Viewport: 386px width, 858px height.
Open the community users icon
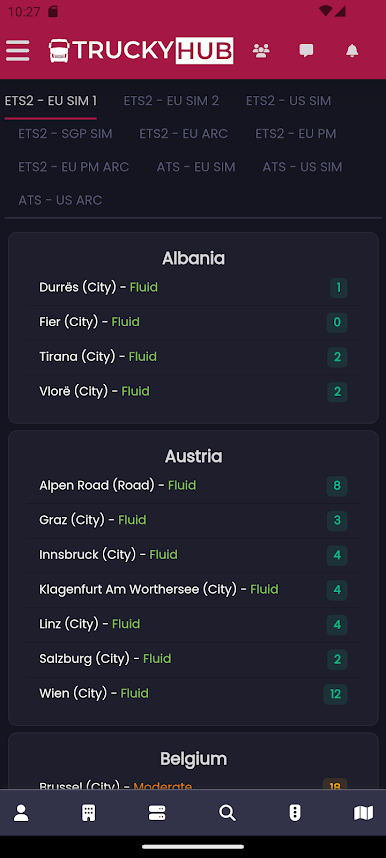pos(261,51)
